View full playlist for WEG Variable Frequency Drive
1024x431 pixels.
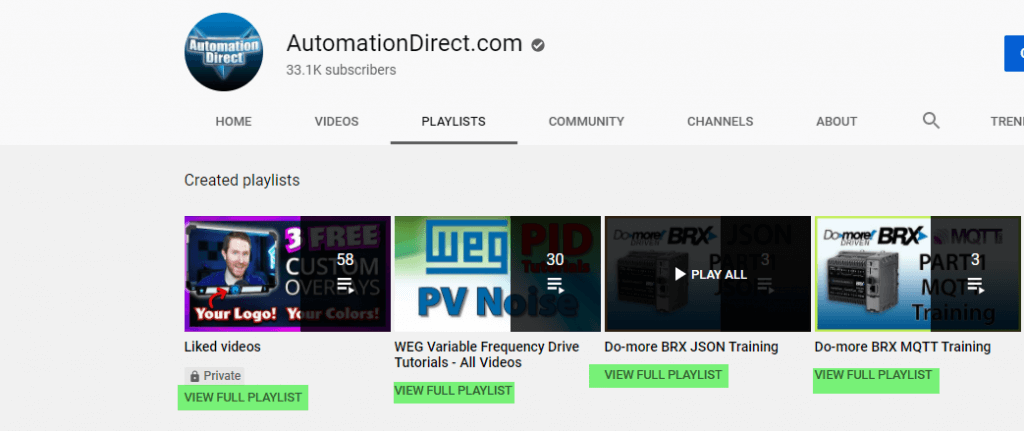[453, 390]
